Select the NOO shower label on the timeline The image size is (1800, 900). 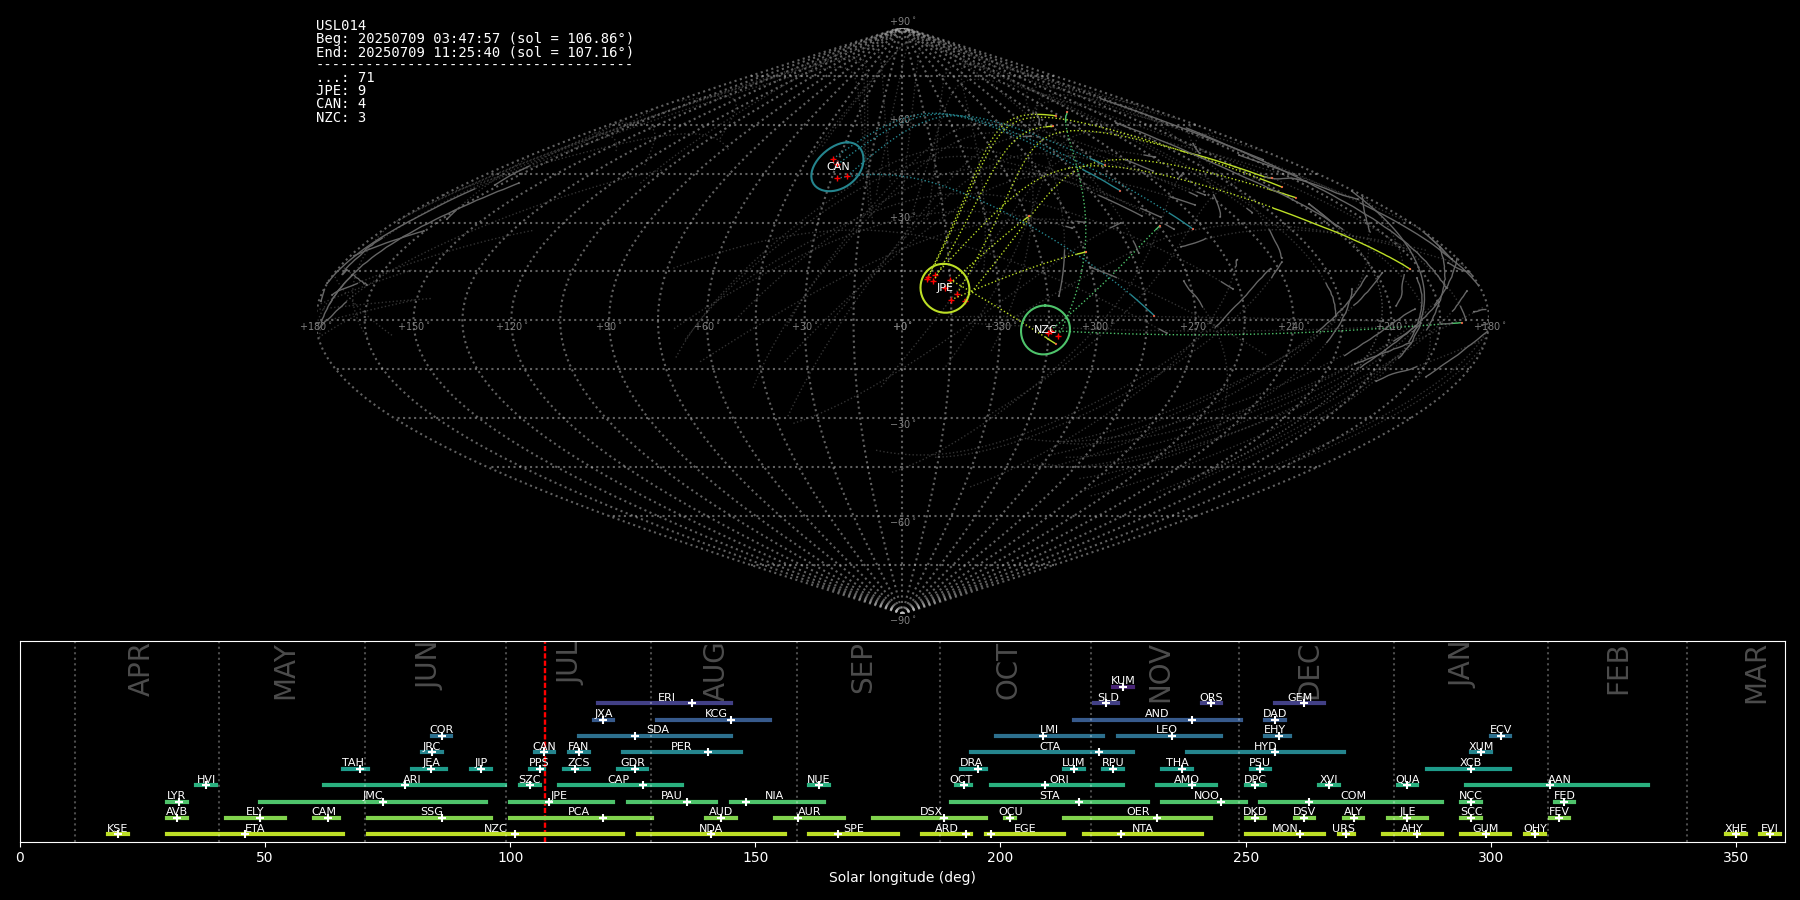pos(1206,796)
